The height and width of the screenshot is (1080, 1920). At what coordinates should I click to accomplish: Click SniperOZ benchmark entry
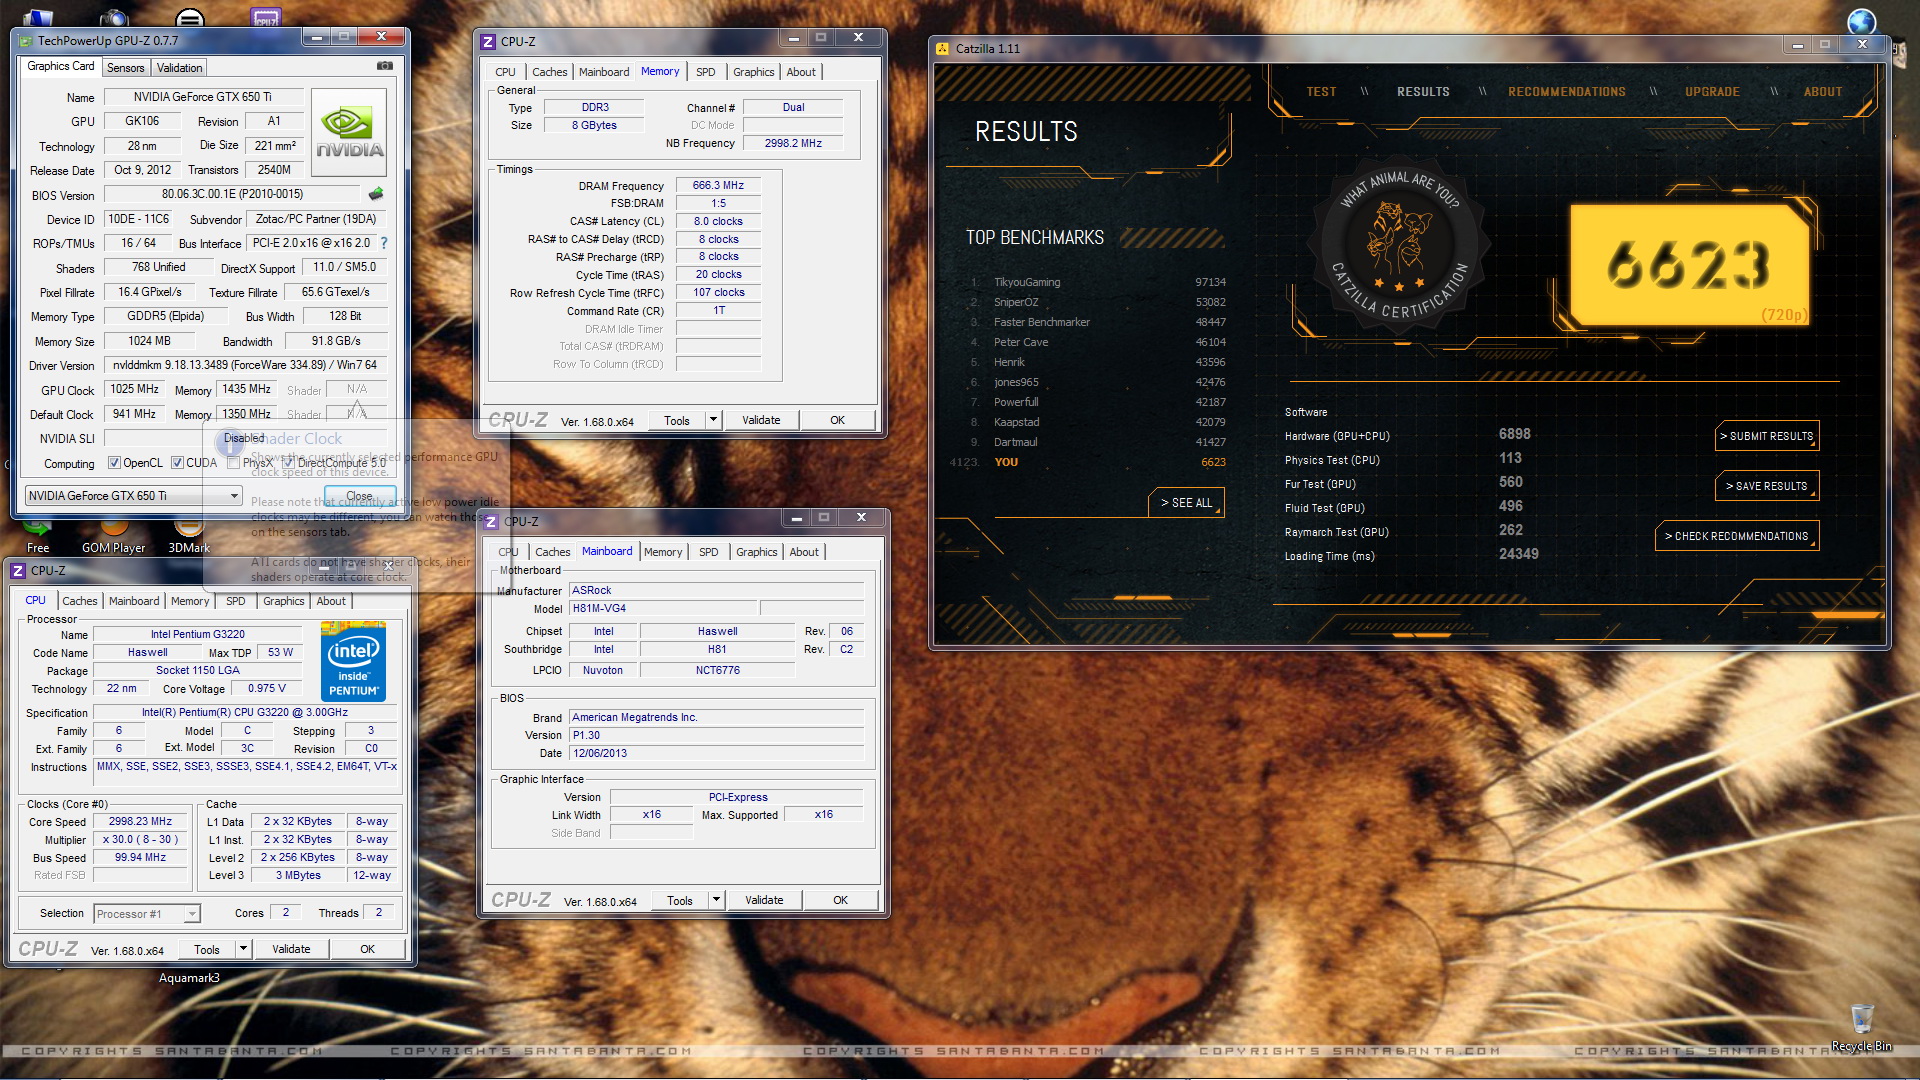click(1098, 302)
